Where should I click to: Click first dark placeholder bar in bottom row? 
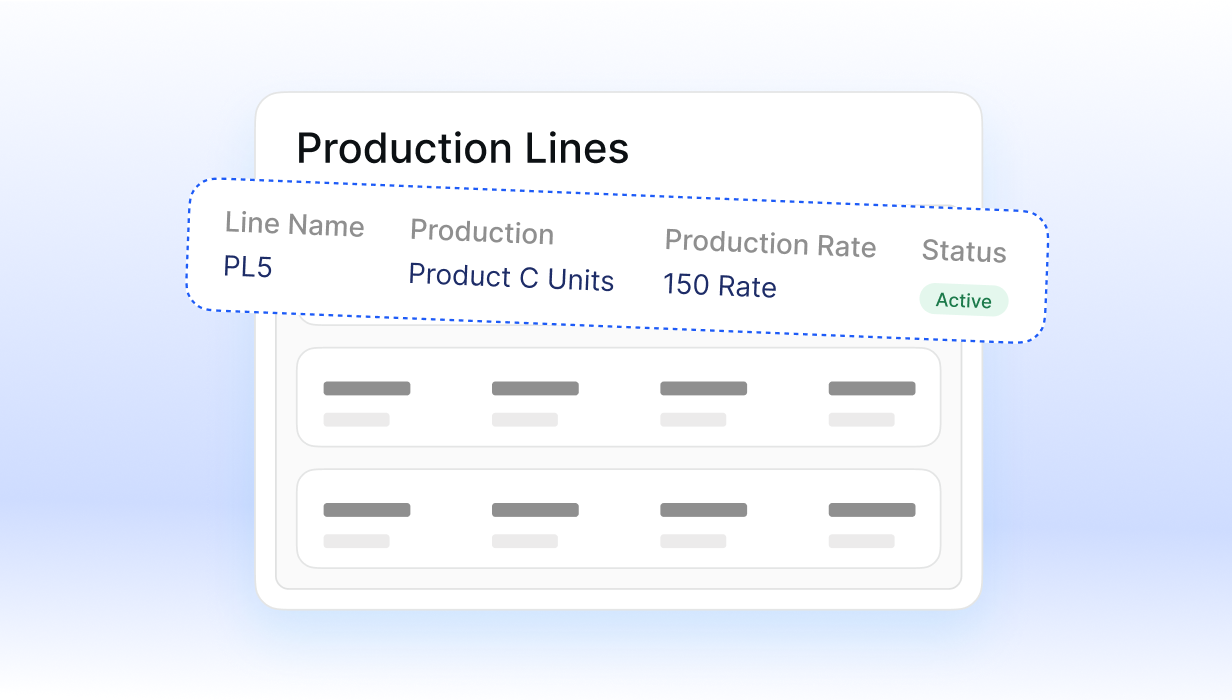pyautogui.click(x=367, y=510)
